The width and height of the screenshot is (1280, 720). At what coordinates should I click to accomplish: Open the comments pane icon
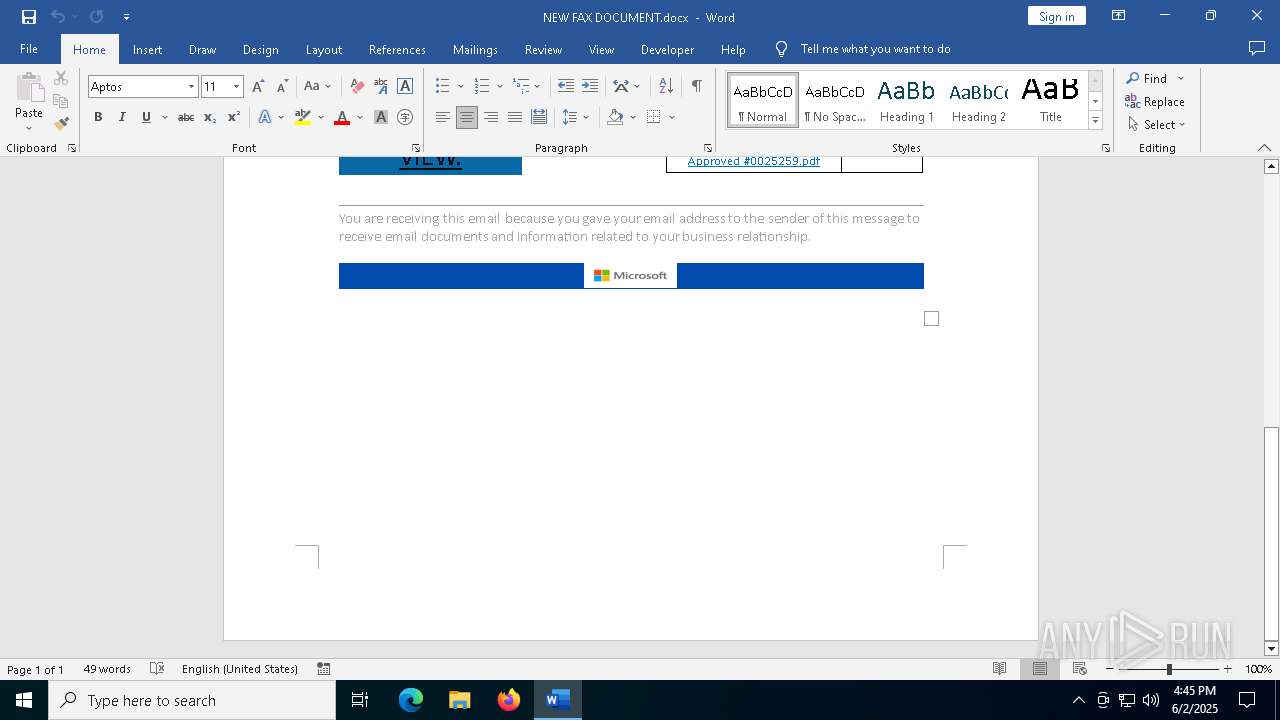[1257, 48]
